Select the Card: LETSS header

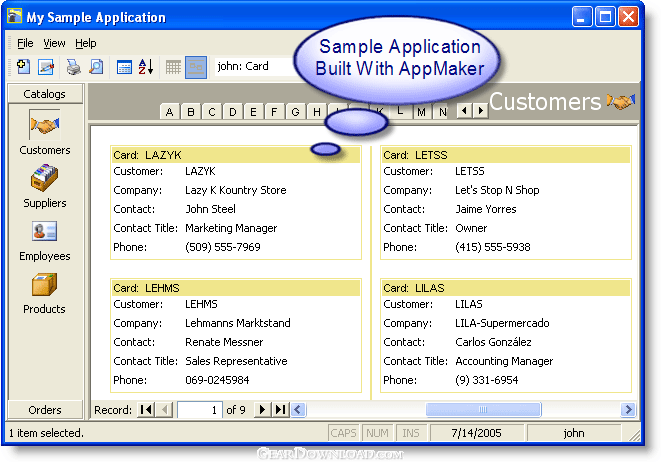click(x=506, y=155)
